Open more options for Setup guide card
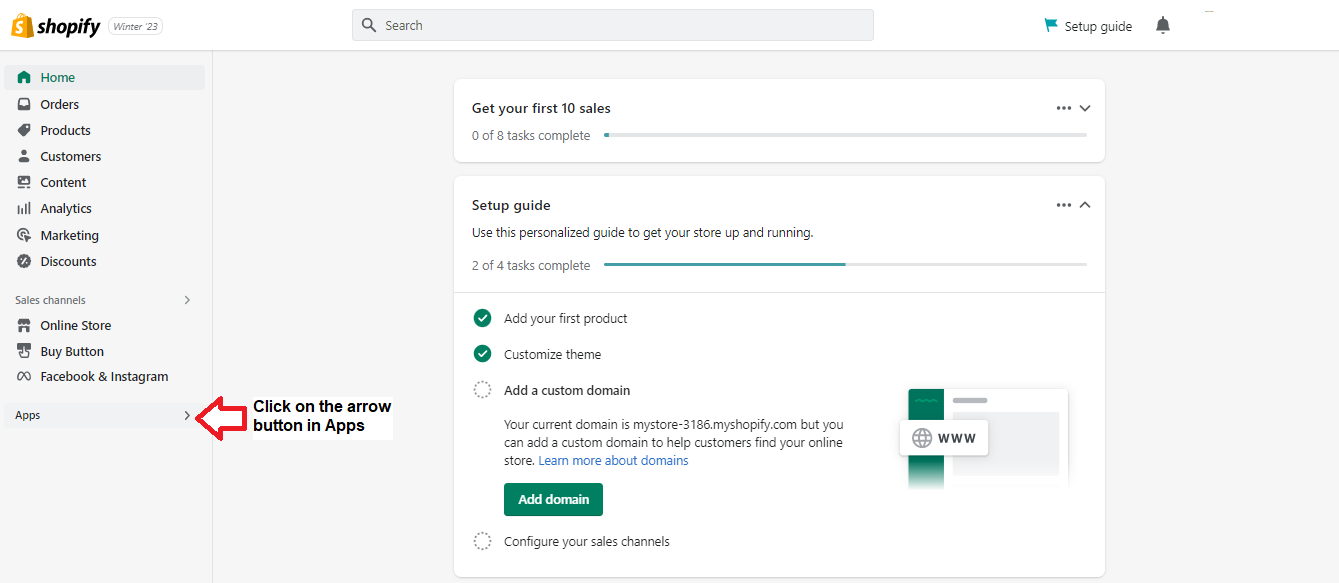 pyautogui.click(x=1063, y=205)
